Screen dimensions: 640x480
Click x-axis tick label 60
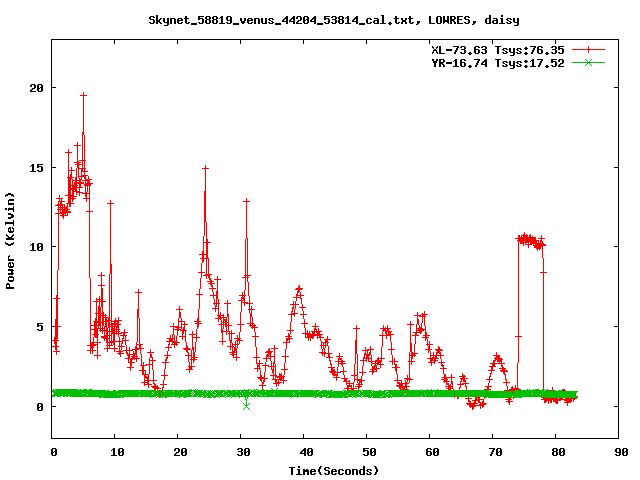pos(432,452)
